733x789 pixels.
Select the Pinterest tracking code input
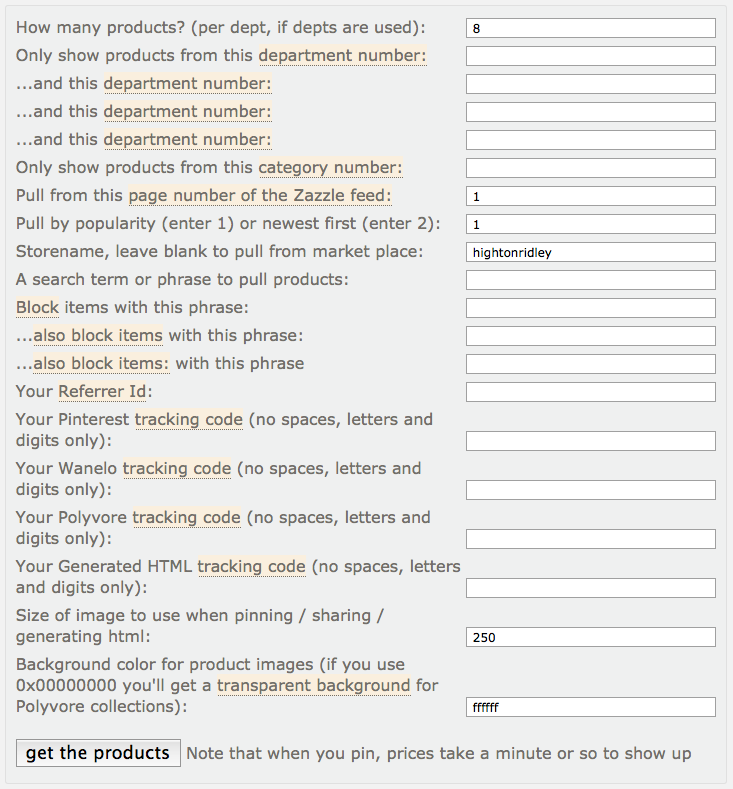pyautogui.click(x=590, y=441)
